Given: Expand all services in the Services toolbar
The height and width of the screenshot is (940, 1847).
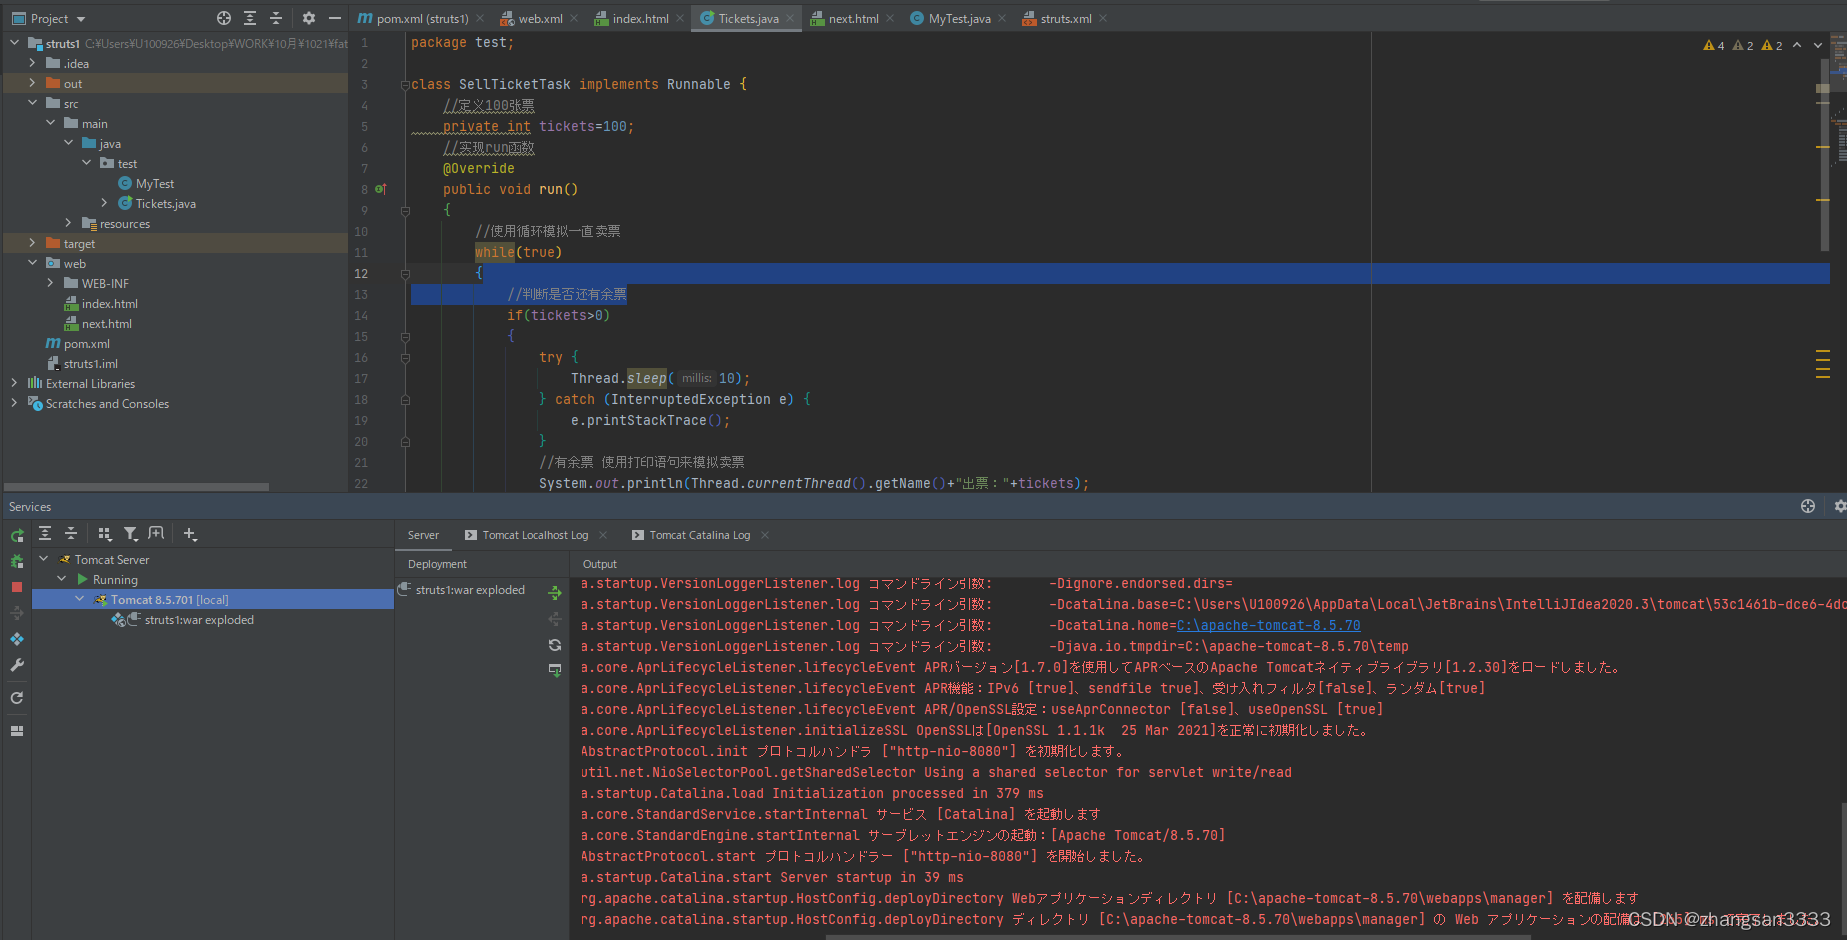Looking at the screenshot, I should click(x=45, y=534).
